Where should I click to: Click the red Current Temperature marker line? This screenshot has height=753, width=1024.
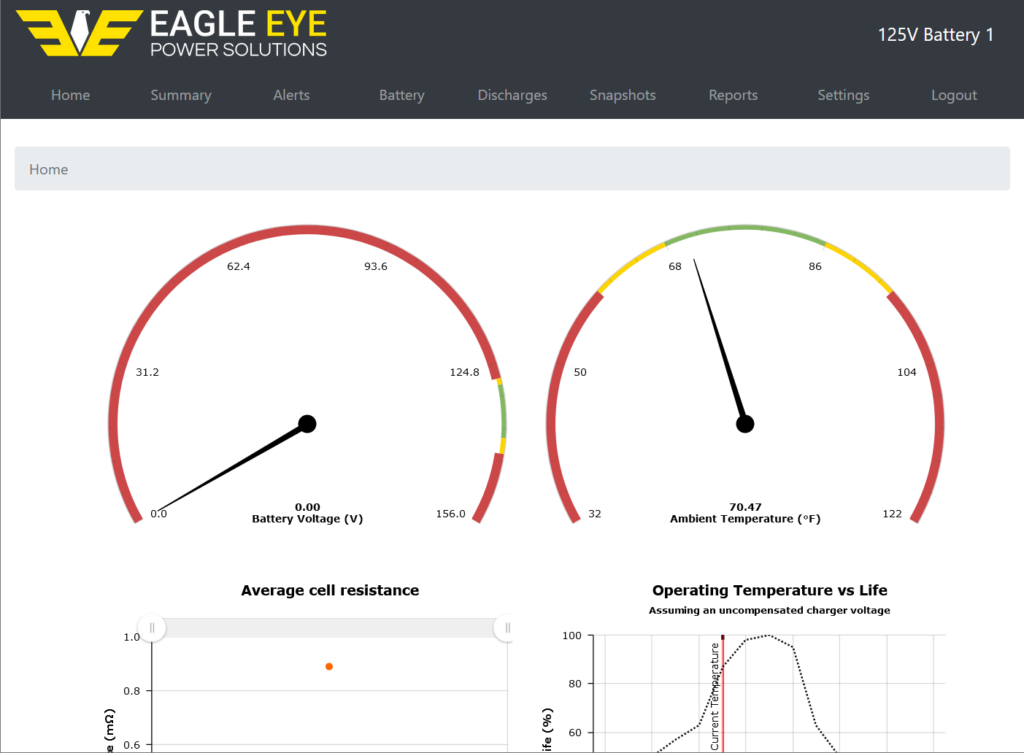pyautogui.click(x=723, y=694)
